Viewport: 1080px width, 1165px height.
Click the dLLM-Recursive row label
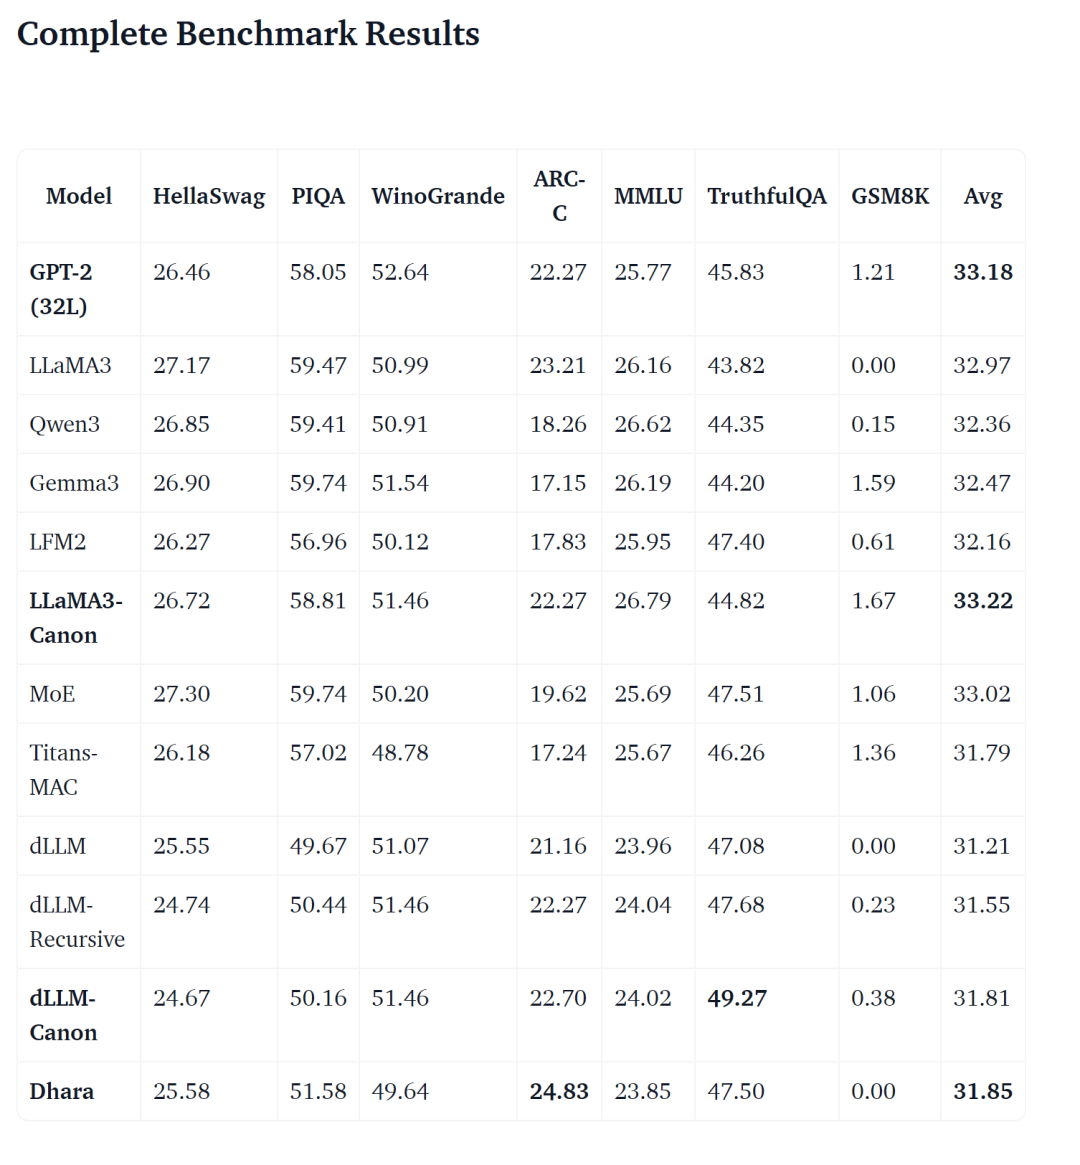[x=77, y=922]
